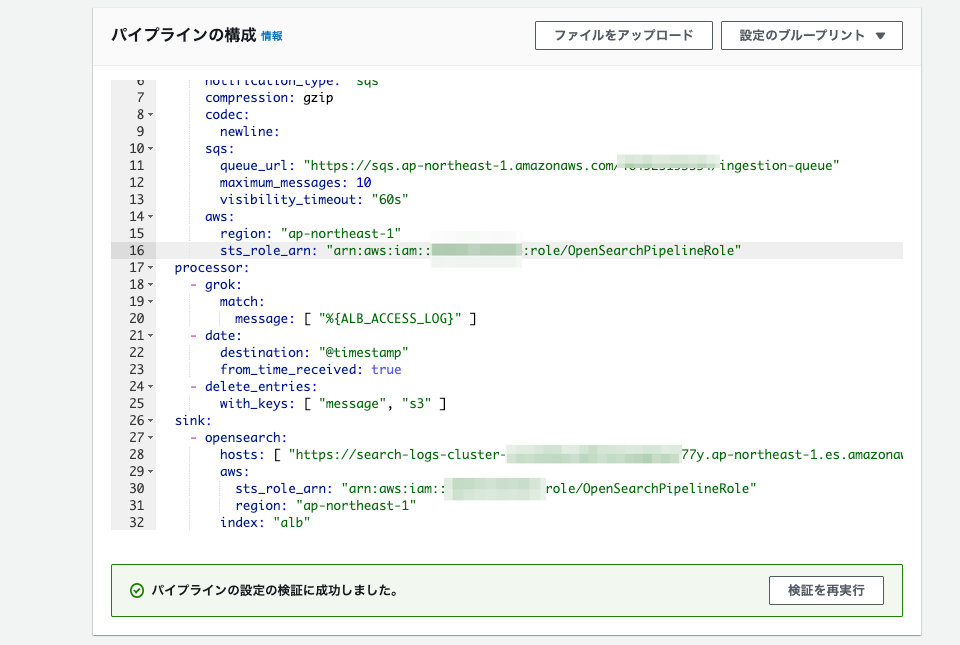Screen dimensions: 960x645
Task: Collapse the delete_entries block on line 24
Action: click(x=153, y=386)
